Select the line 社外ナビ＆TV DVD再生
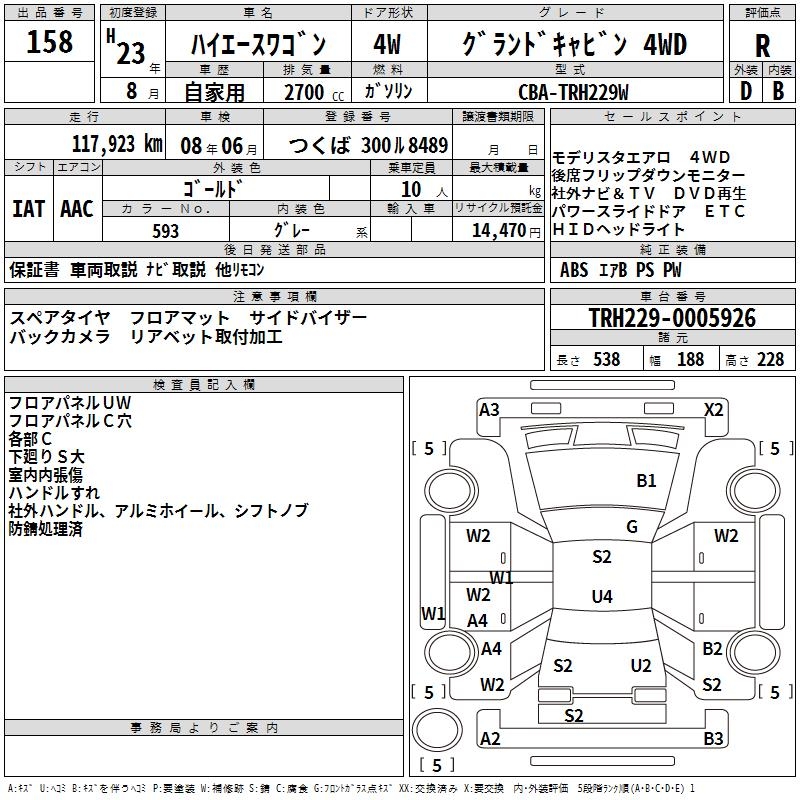The height and width of the screenshot is (800, 800). click(649, 193)
